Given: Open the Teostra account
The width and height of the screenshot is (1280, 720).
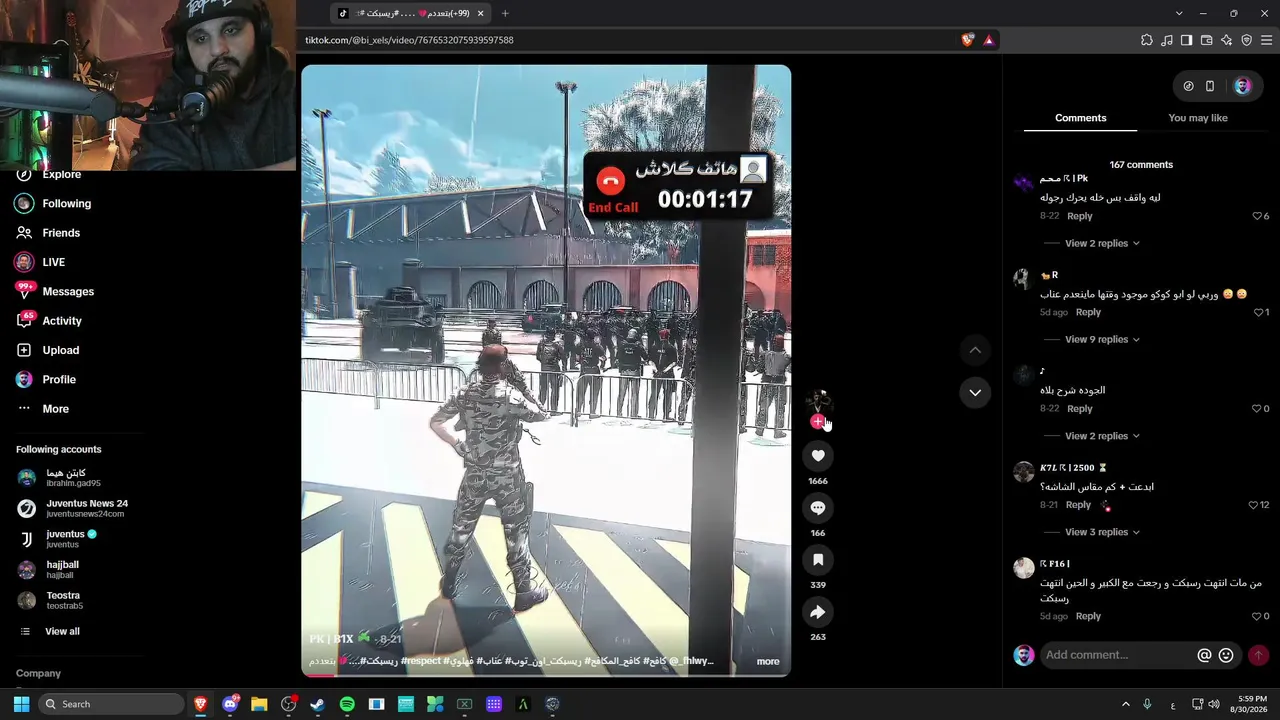Looking at the screenshot, I should (62, 600).
